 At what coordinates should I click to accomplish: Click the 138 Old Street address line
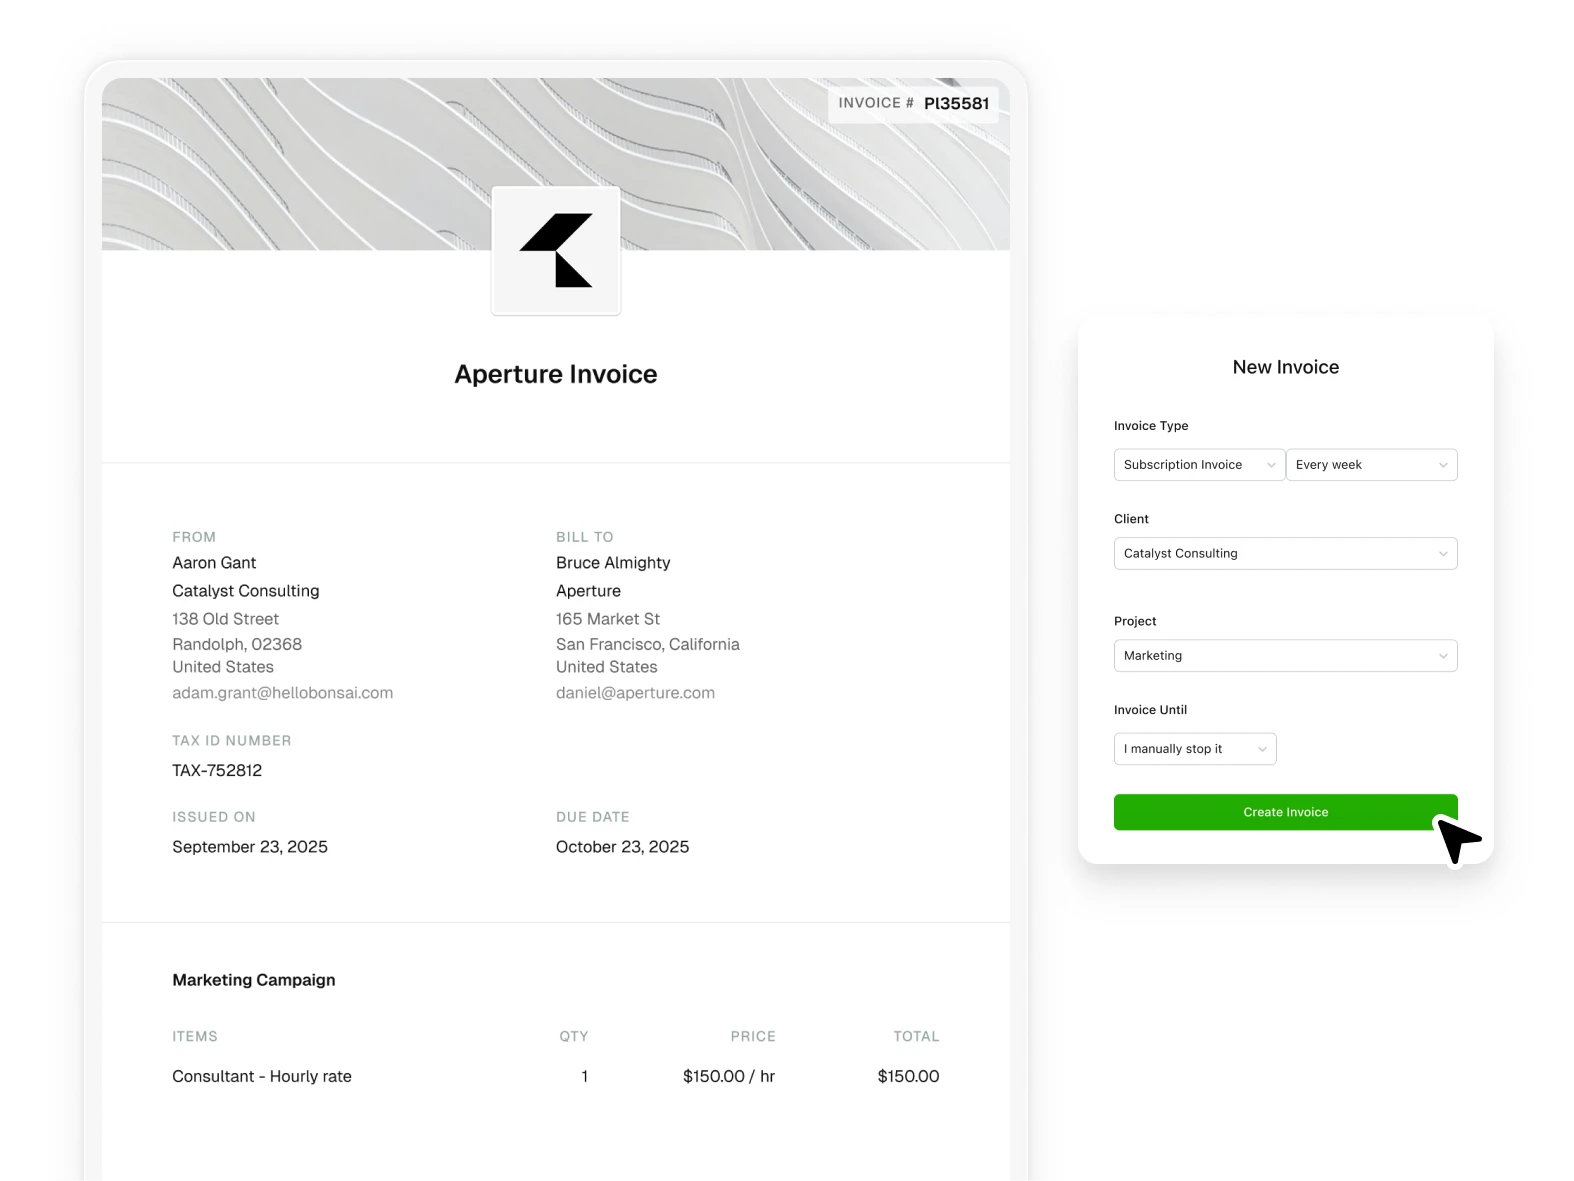225,619
